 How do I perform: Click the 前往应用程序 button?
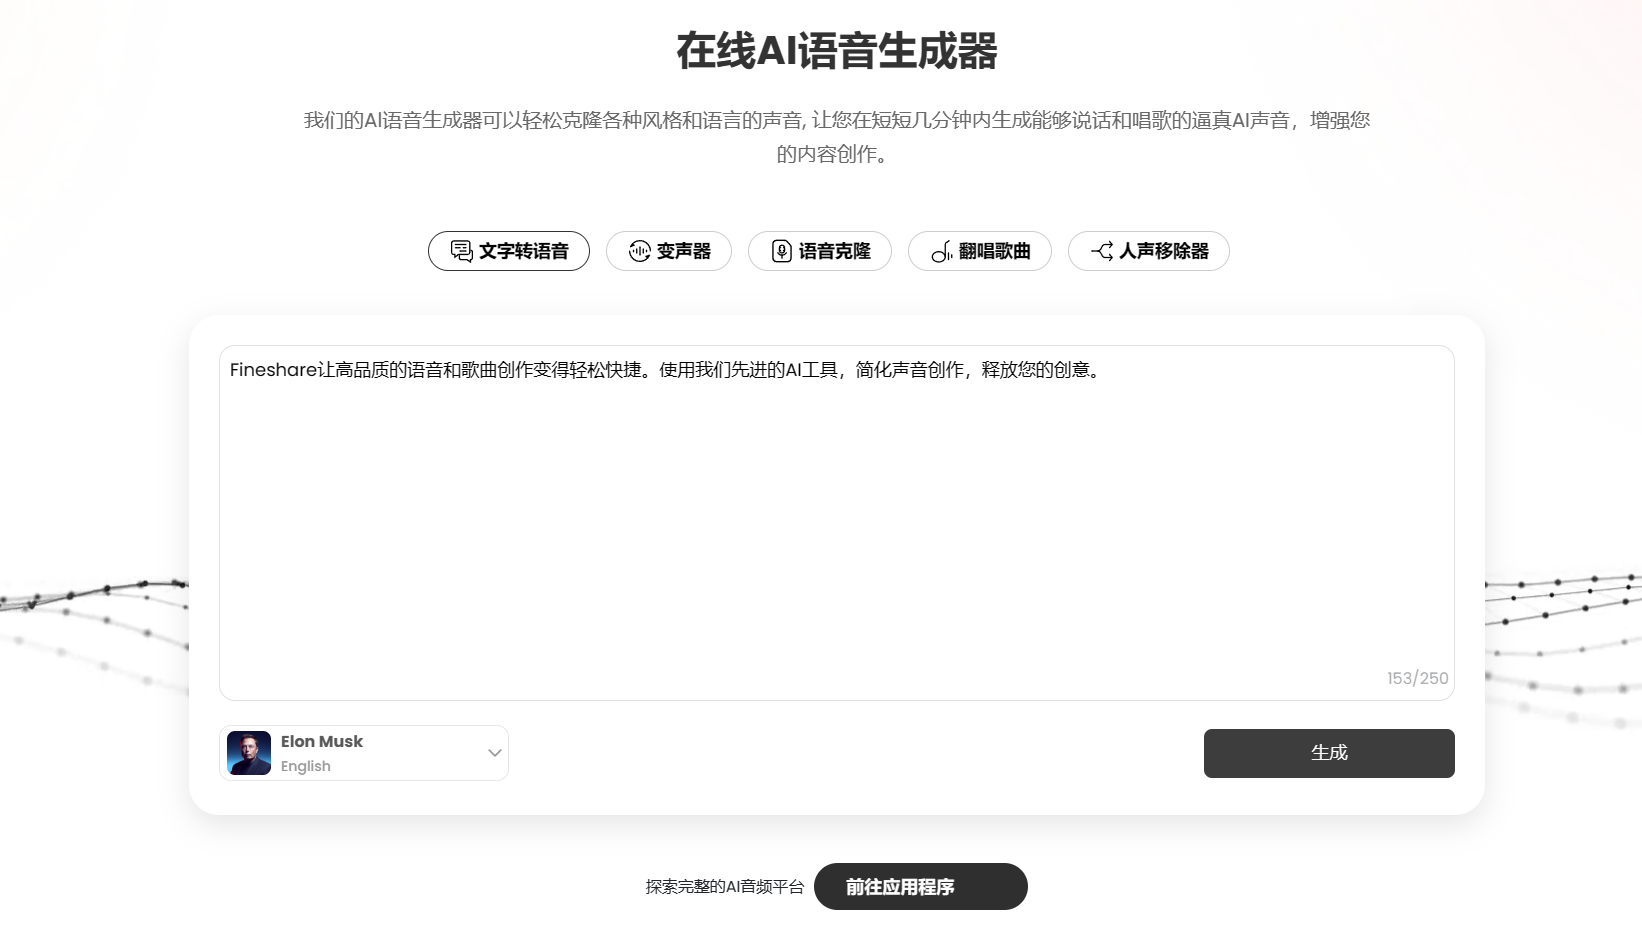coord(921,887)
